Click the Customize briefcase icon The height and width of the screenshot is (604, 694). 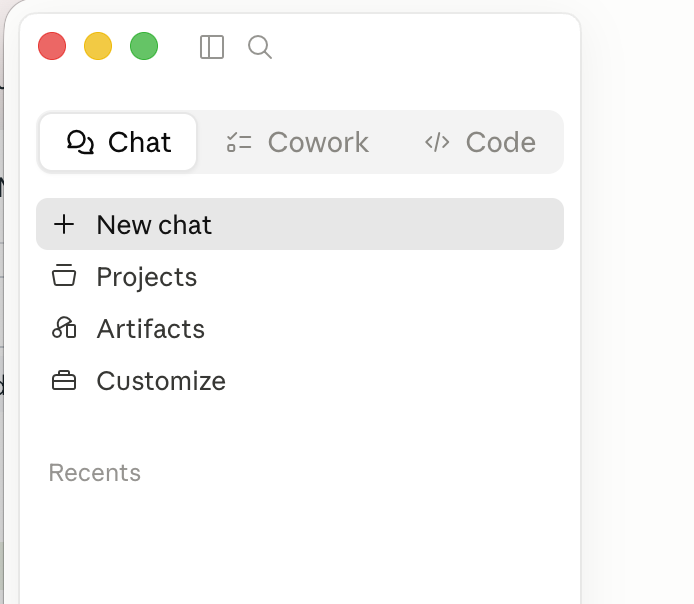tap(64, 381)
